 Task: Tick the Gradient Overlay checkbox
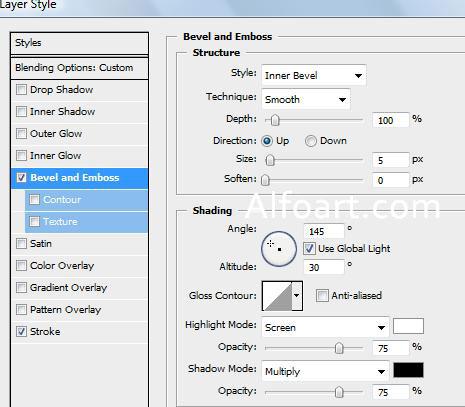pyautogui.click(x=21, y=288)
